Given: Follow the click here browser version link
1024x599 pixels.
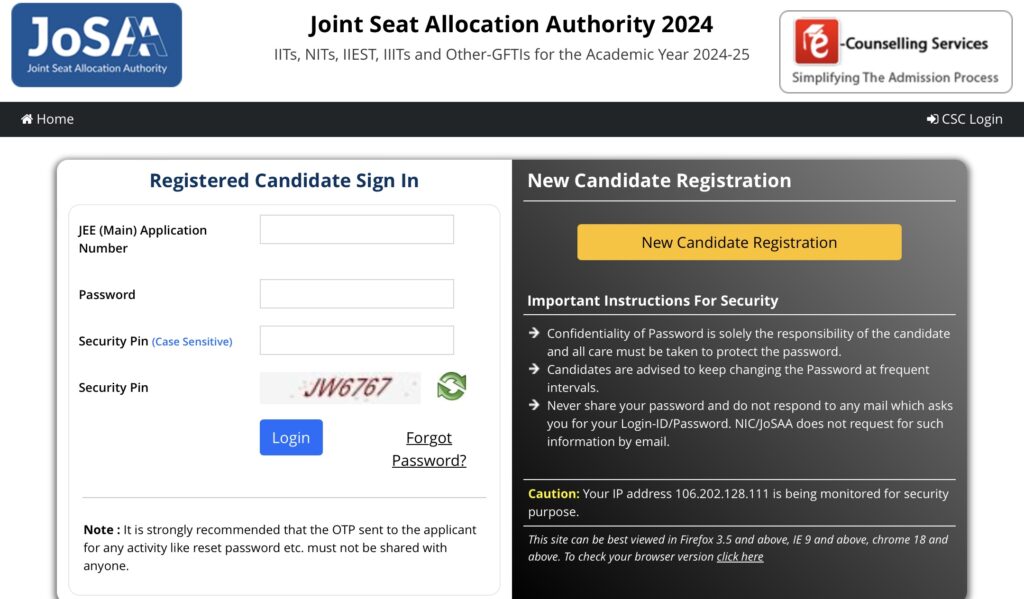Looking at the screenshot, I should pyautogui.click(x=740, y=557).
